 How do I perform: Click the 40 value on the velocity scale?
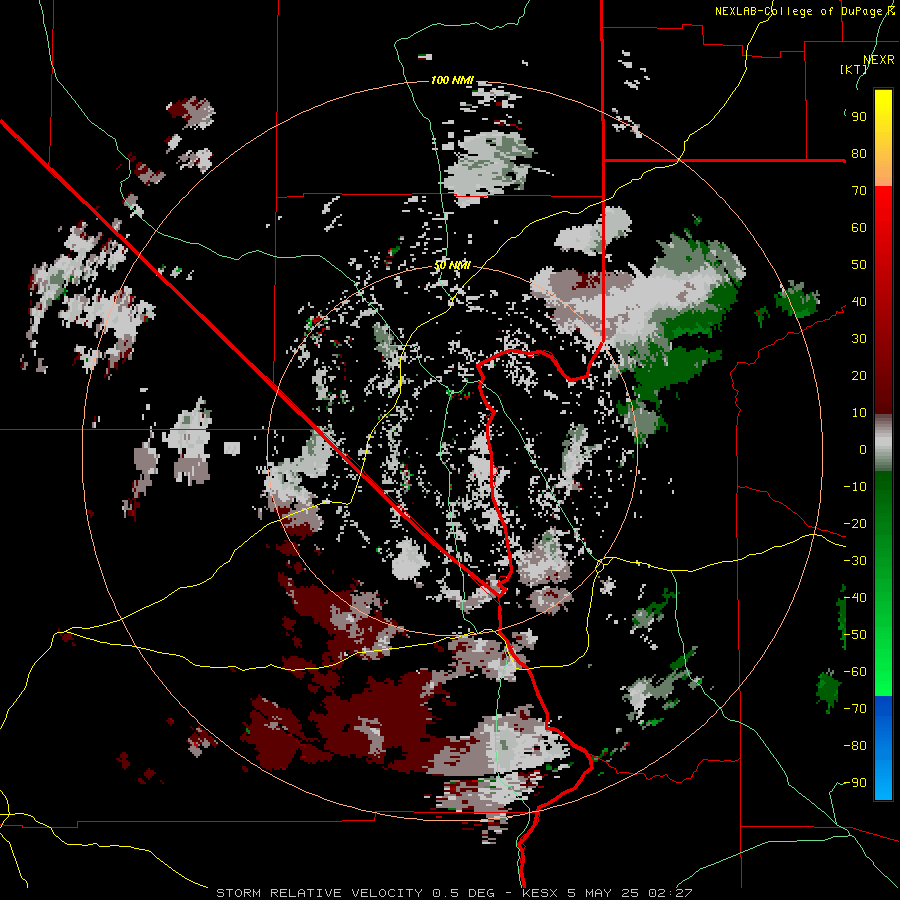coord(859,302)
